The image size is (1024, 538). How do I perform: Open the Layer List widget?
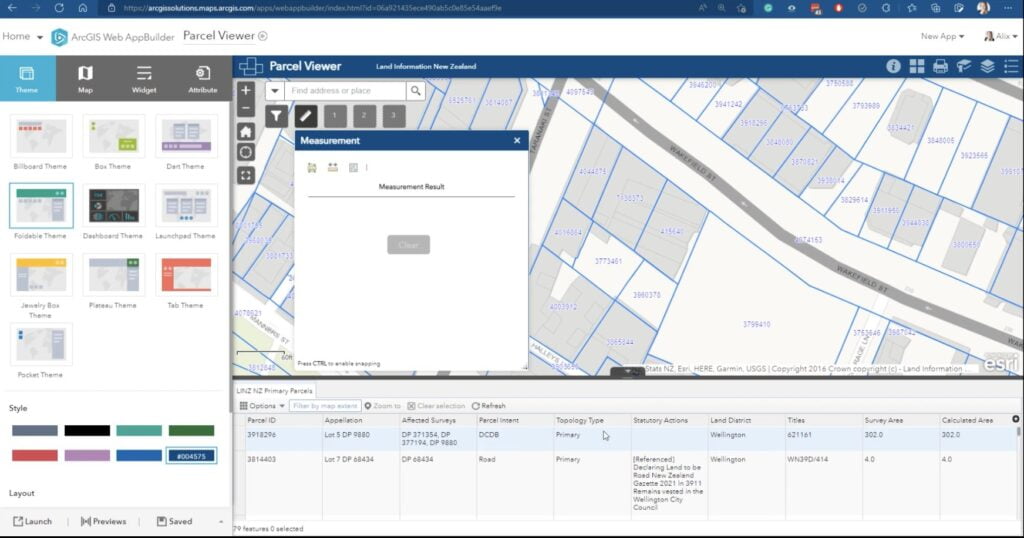(x=987, y=66)
